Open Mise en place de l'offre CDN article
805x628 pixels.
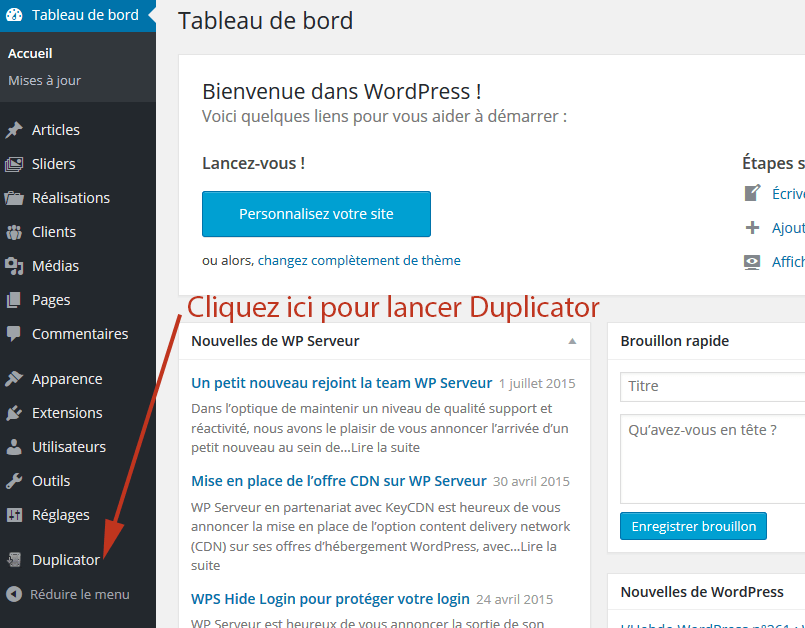pyautogui.click(x=339, y=481)
